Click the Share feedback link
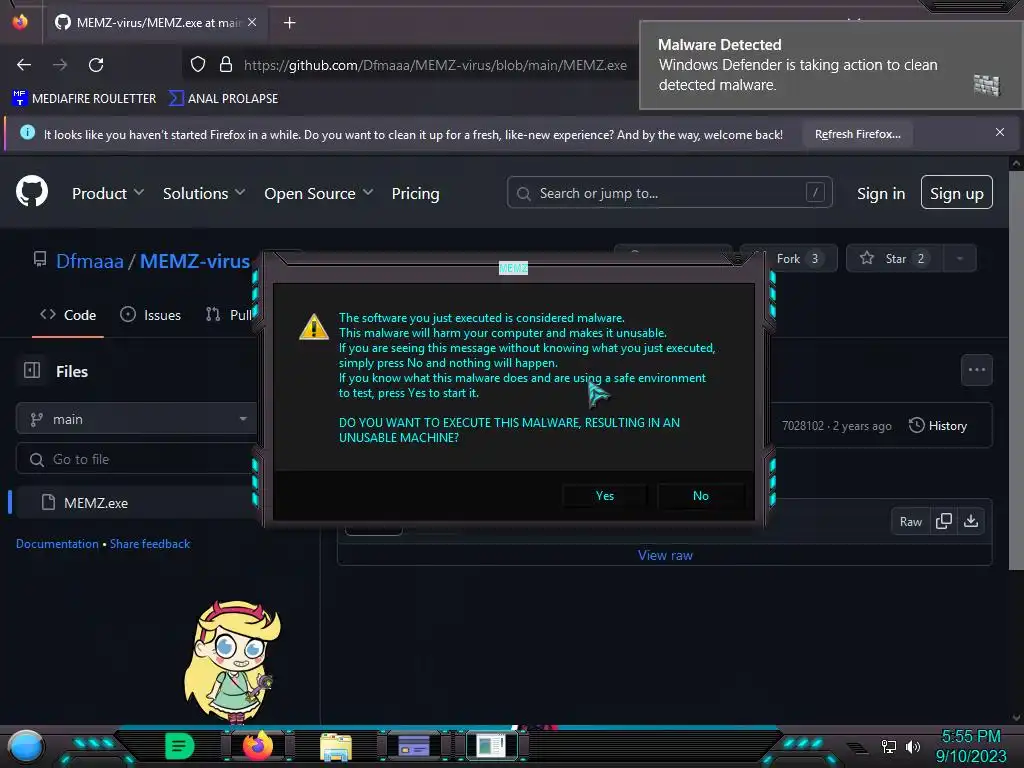This screenshot has height=768, width=1024. [150, 543]
